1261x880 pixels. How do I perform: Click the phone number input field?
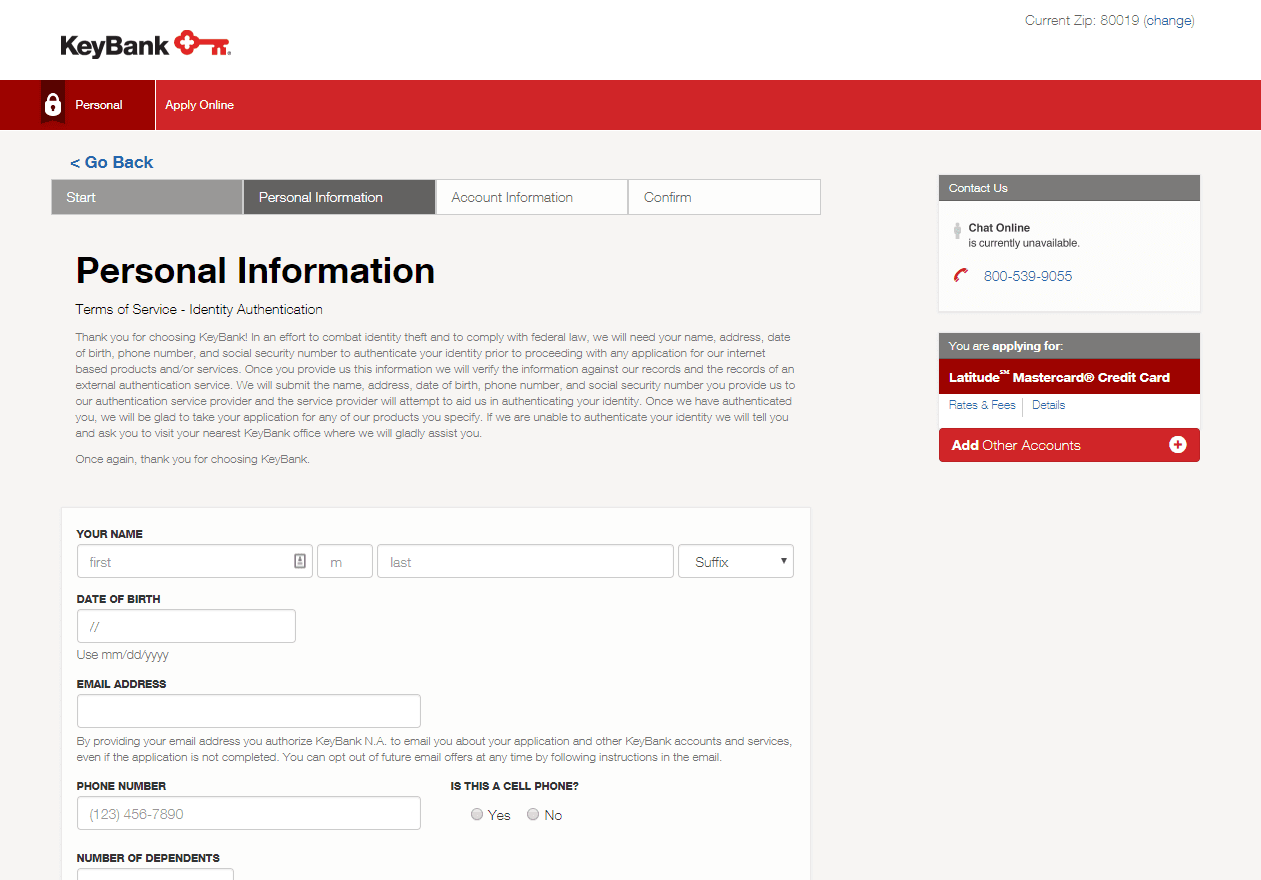coord(248,813)
